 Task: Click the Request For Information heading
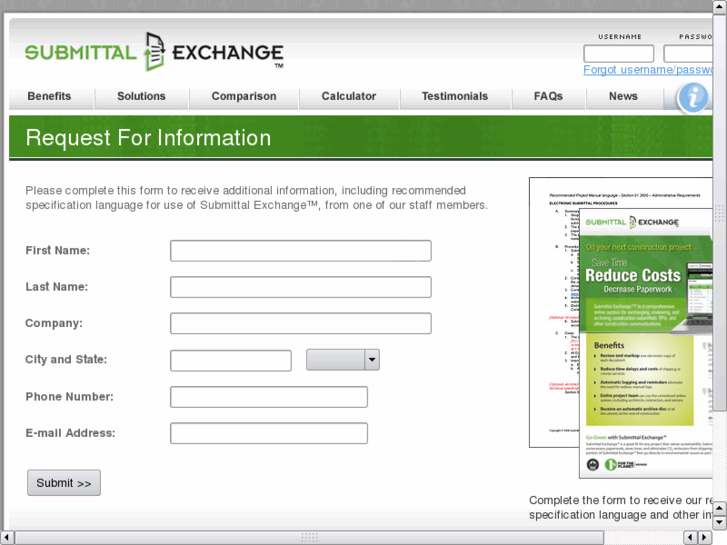click(148, 138)
